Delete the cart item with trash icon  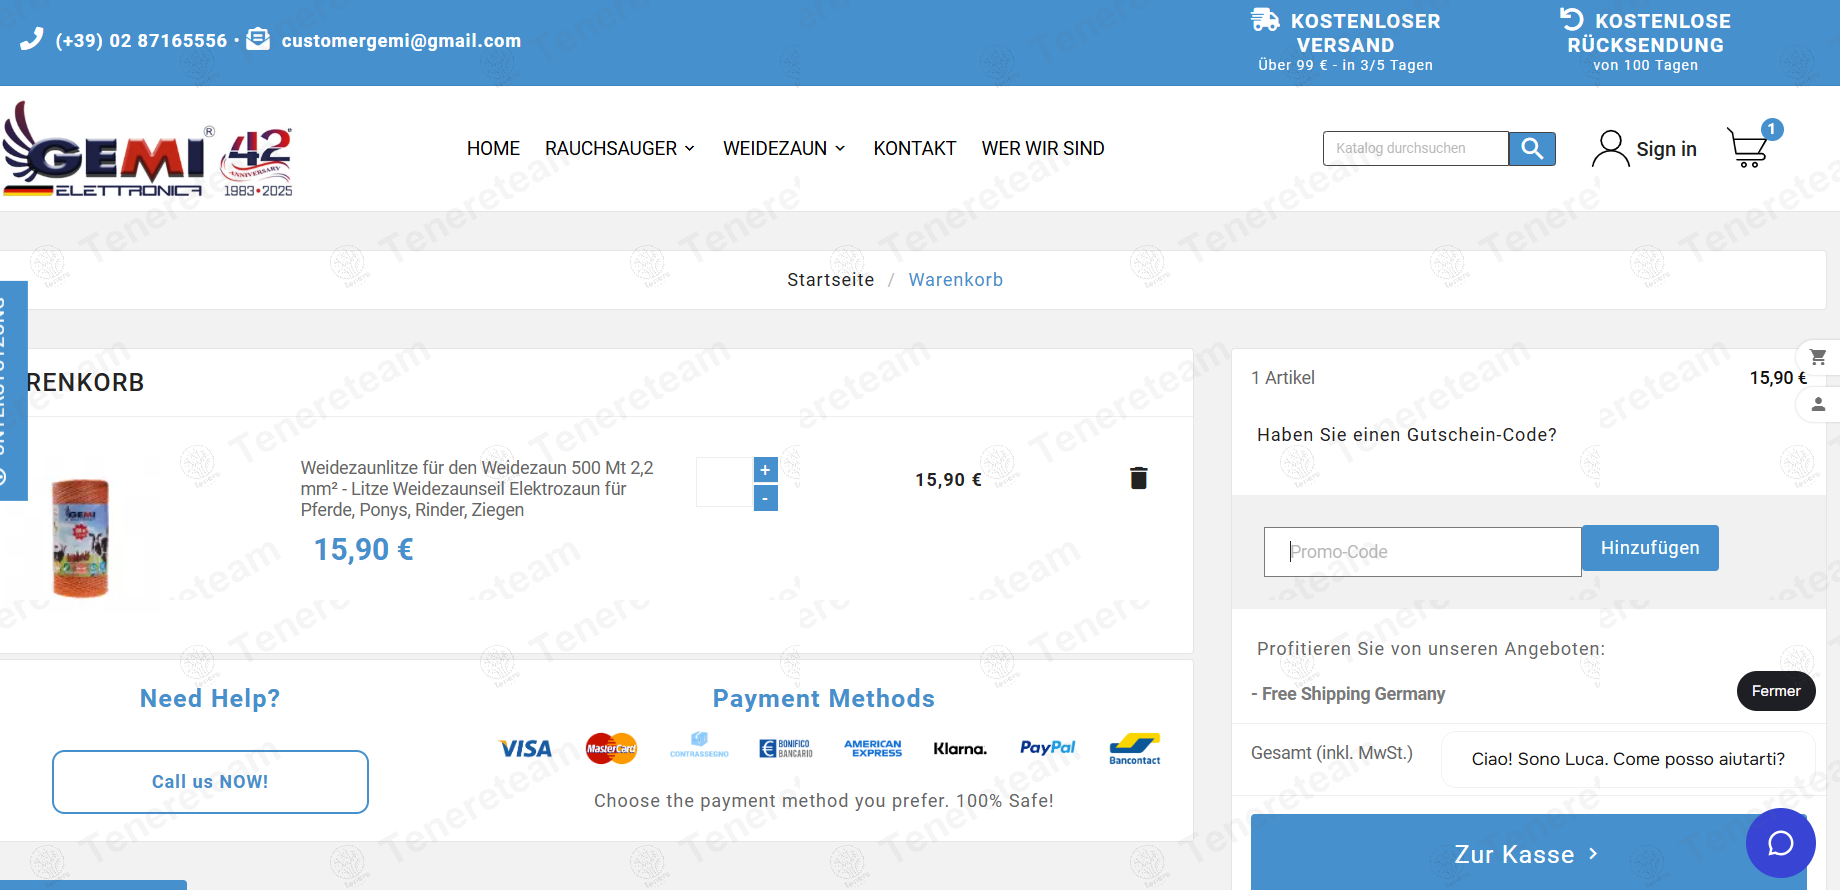tap(1138, 478)
